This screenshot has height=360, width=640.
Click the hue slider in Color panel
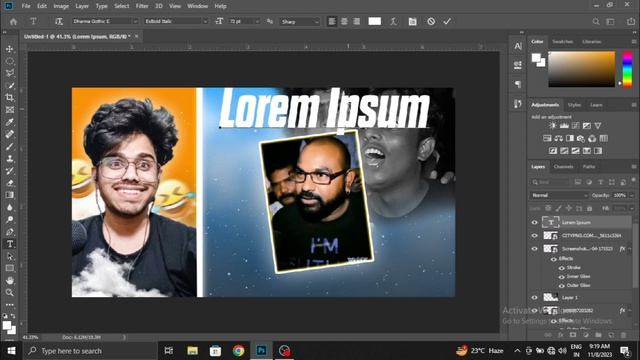627,69
